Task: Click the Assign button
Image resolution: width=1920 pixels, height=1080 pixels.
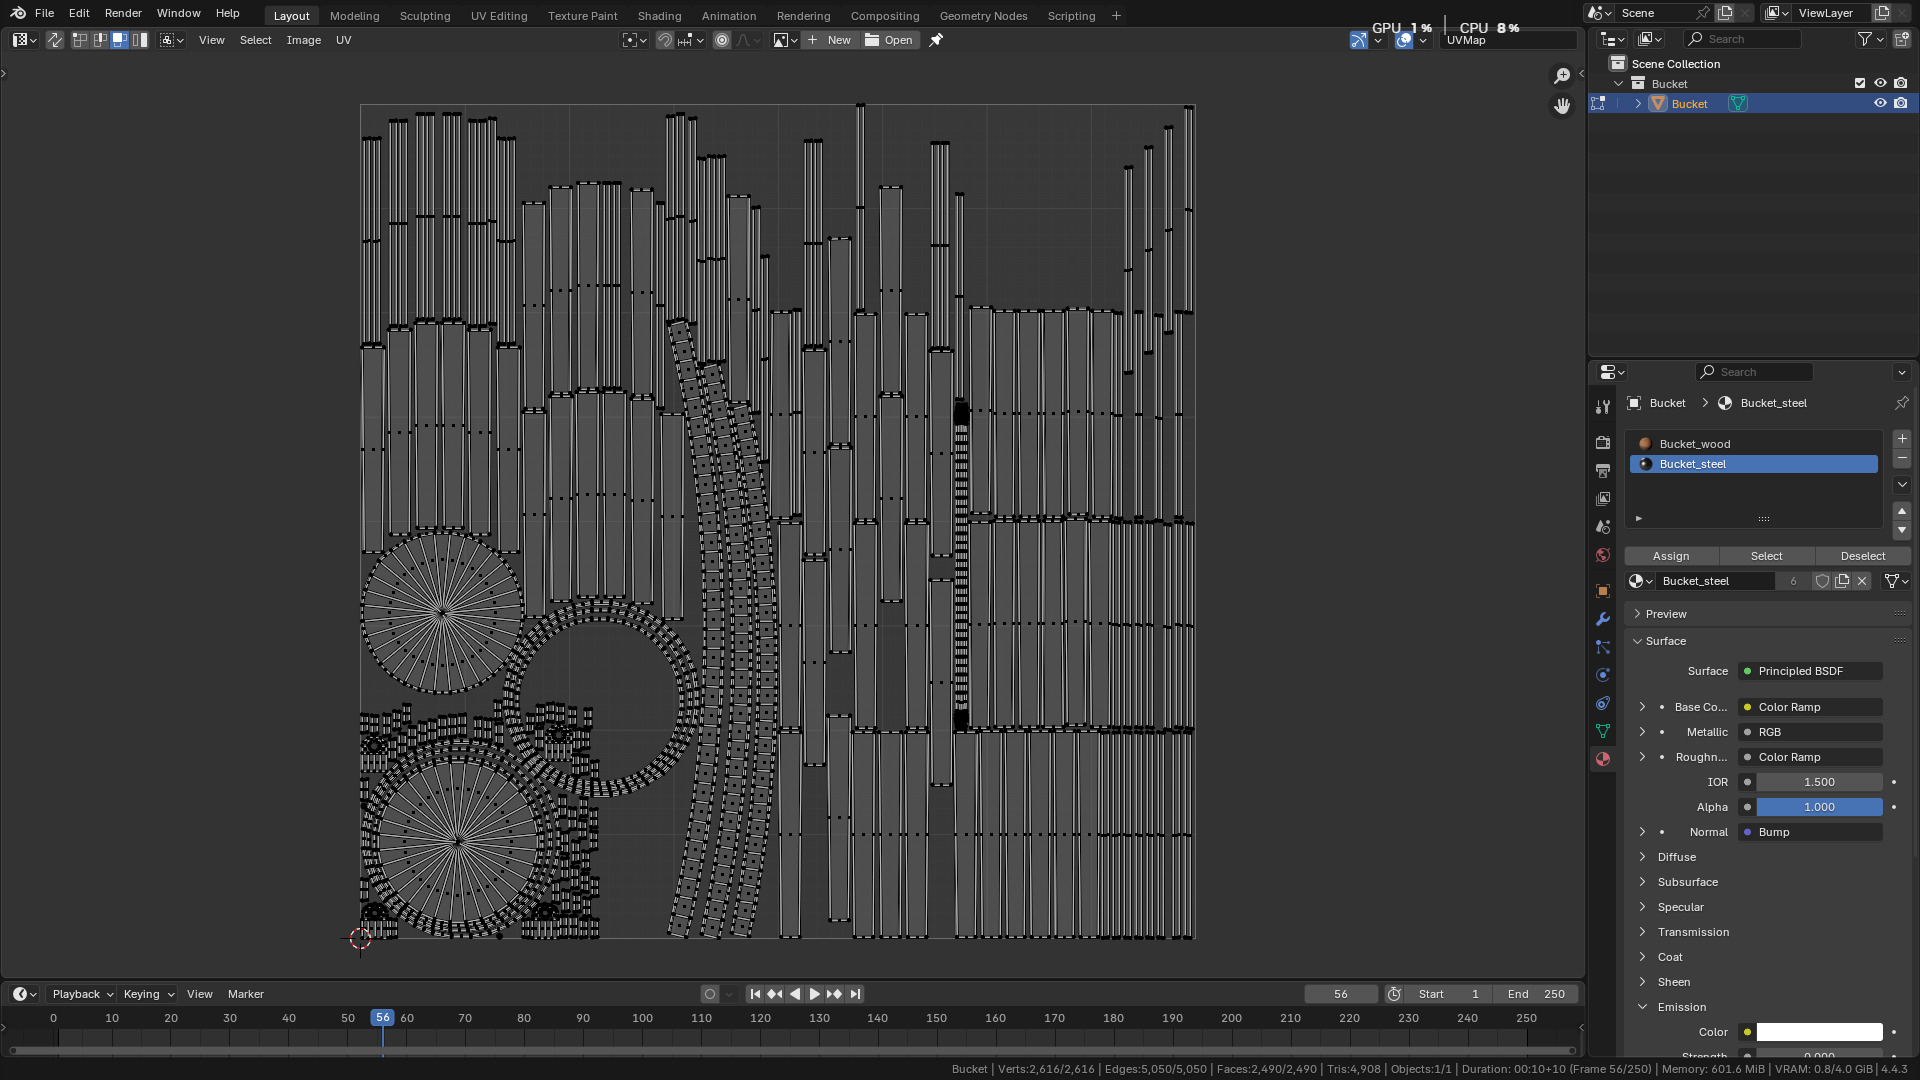Action: pyautogui.click(x=1670, y=556)
